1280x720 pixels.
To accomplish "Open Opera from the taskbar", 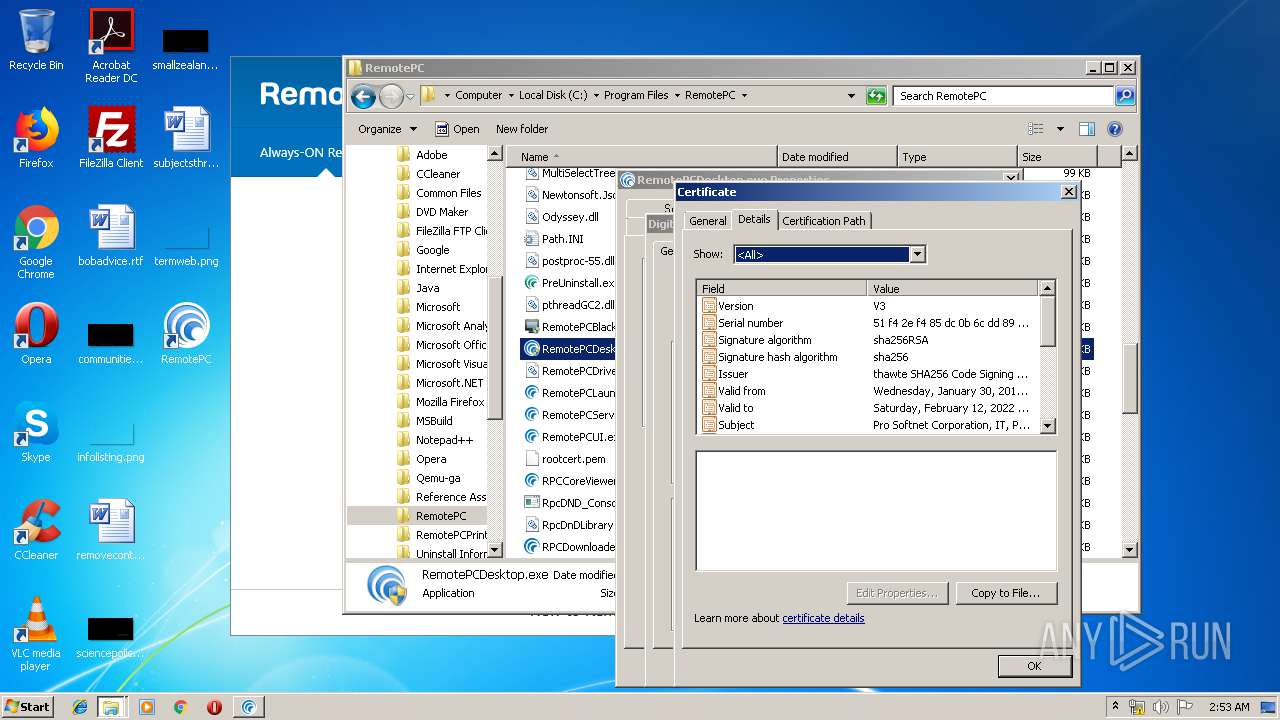I will click(x=214, y=707).
